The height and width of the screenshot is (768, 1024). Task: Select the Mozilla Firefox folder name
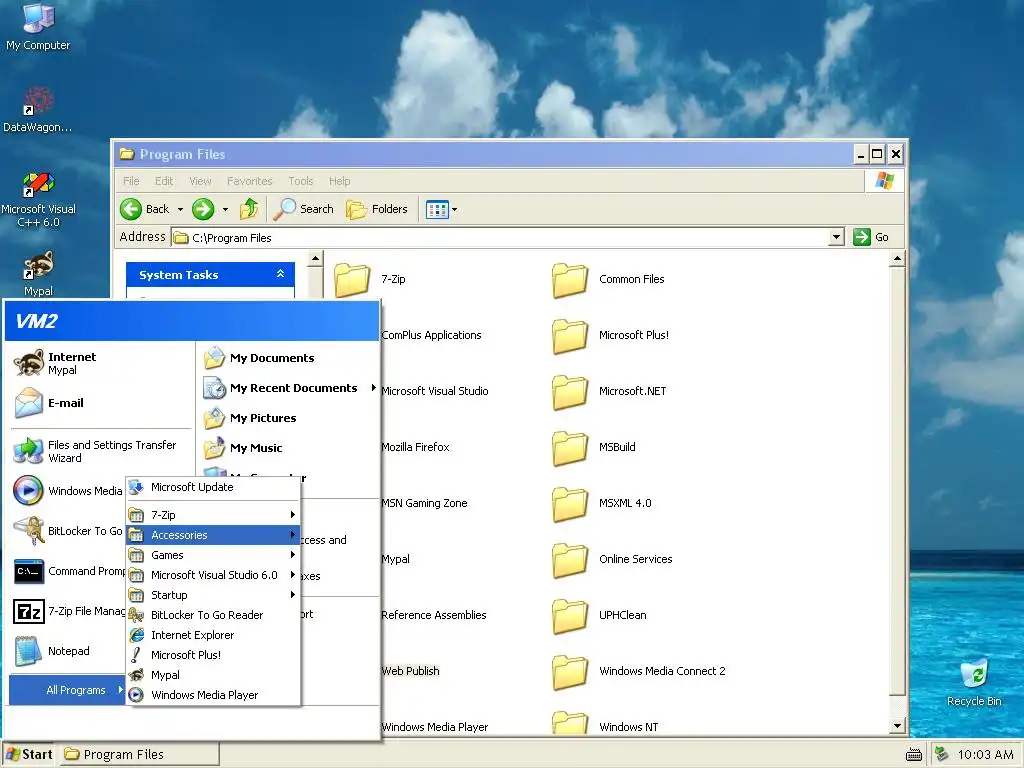click(x=415, y=447)
